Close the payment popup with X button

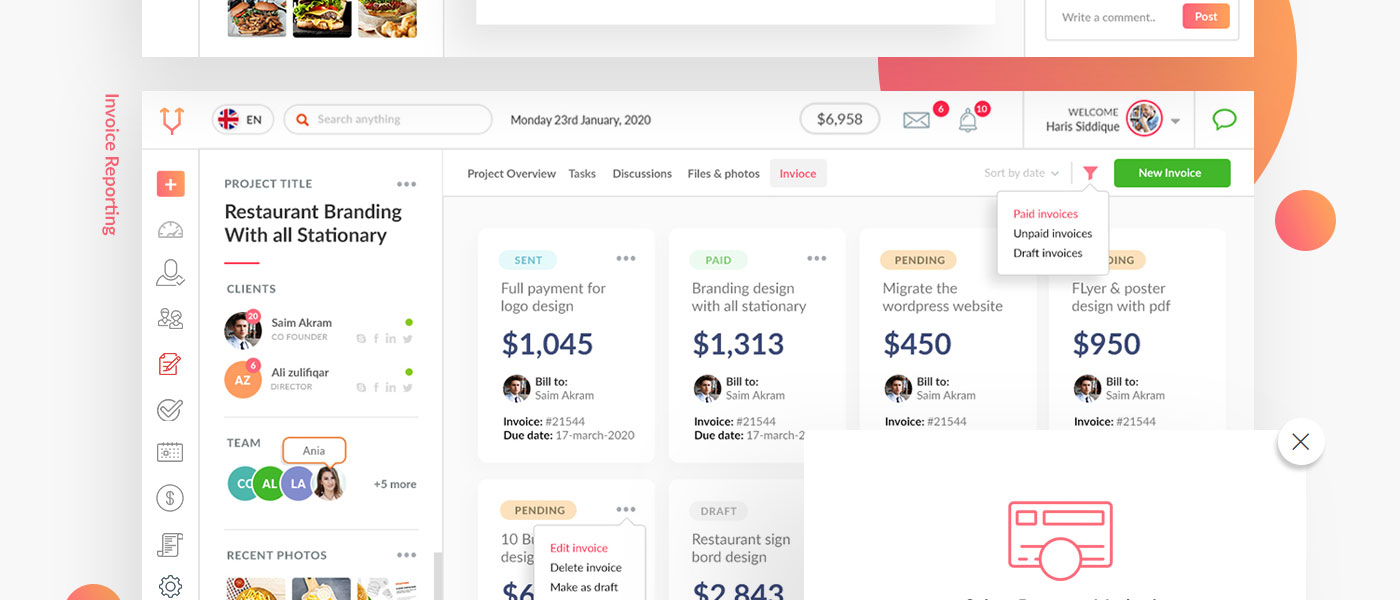click(x=1300, y=442)
